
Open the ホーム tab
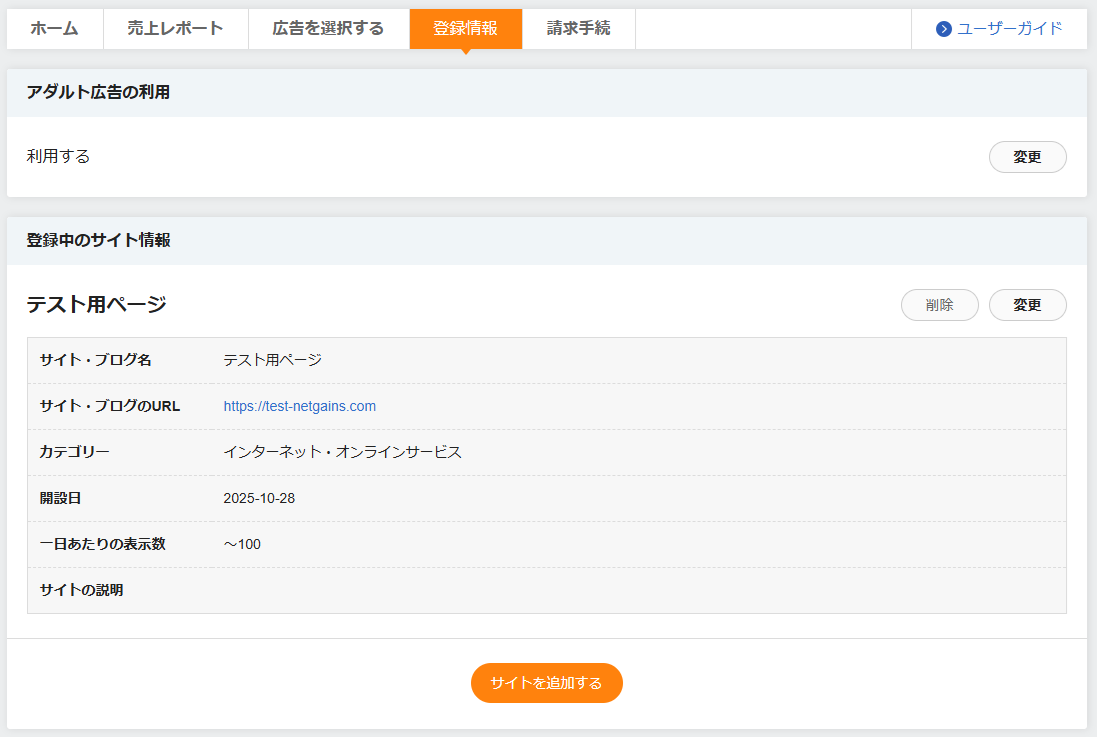click(54, 29)
